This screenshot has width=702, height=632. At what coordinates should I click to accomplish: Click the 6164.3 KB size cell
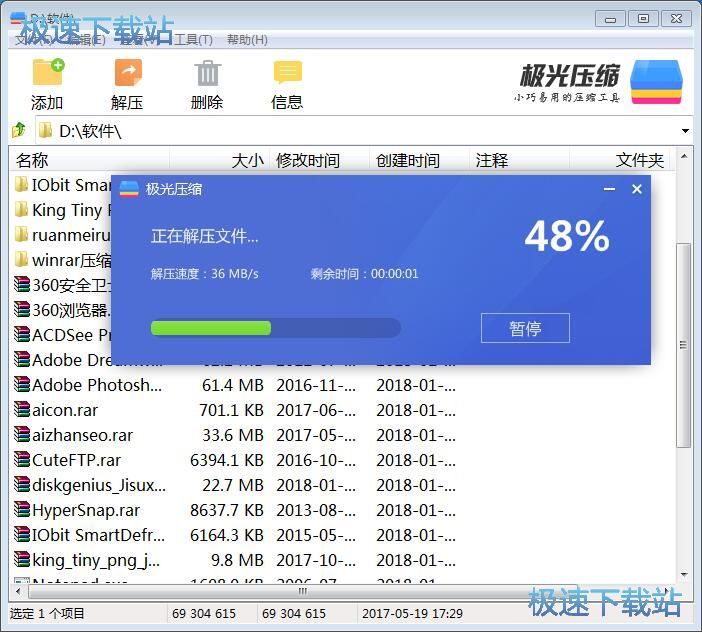coord(227,535)
